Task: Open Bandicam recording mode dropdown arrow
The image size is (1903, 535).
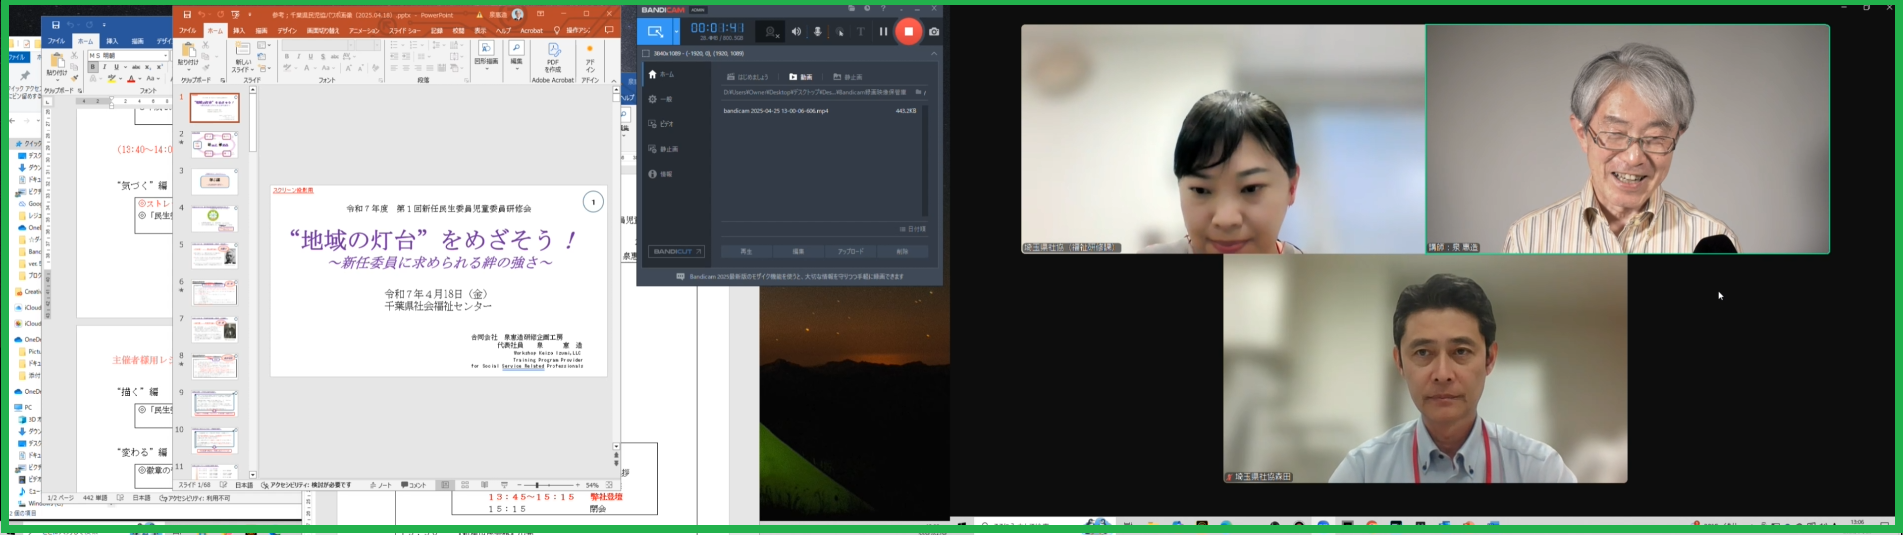Action: pyautogui.click(x=676, y=32)
